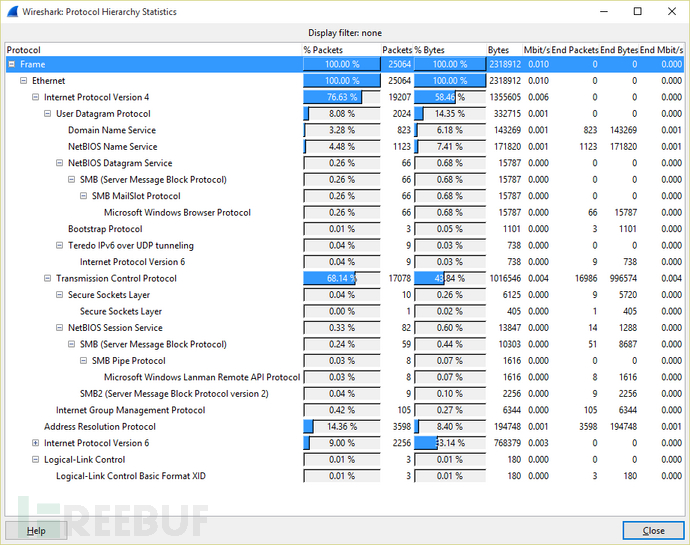Click the 14.36 % packets bar for ARP
690x545 pixels.
341,427
